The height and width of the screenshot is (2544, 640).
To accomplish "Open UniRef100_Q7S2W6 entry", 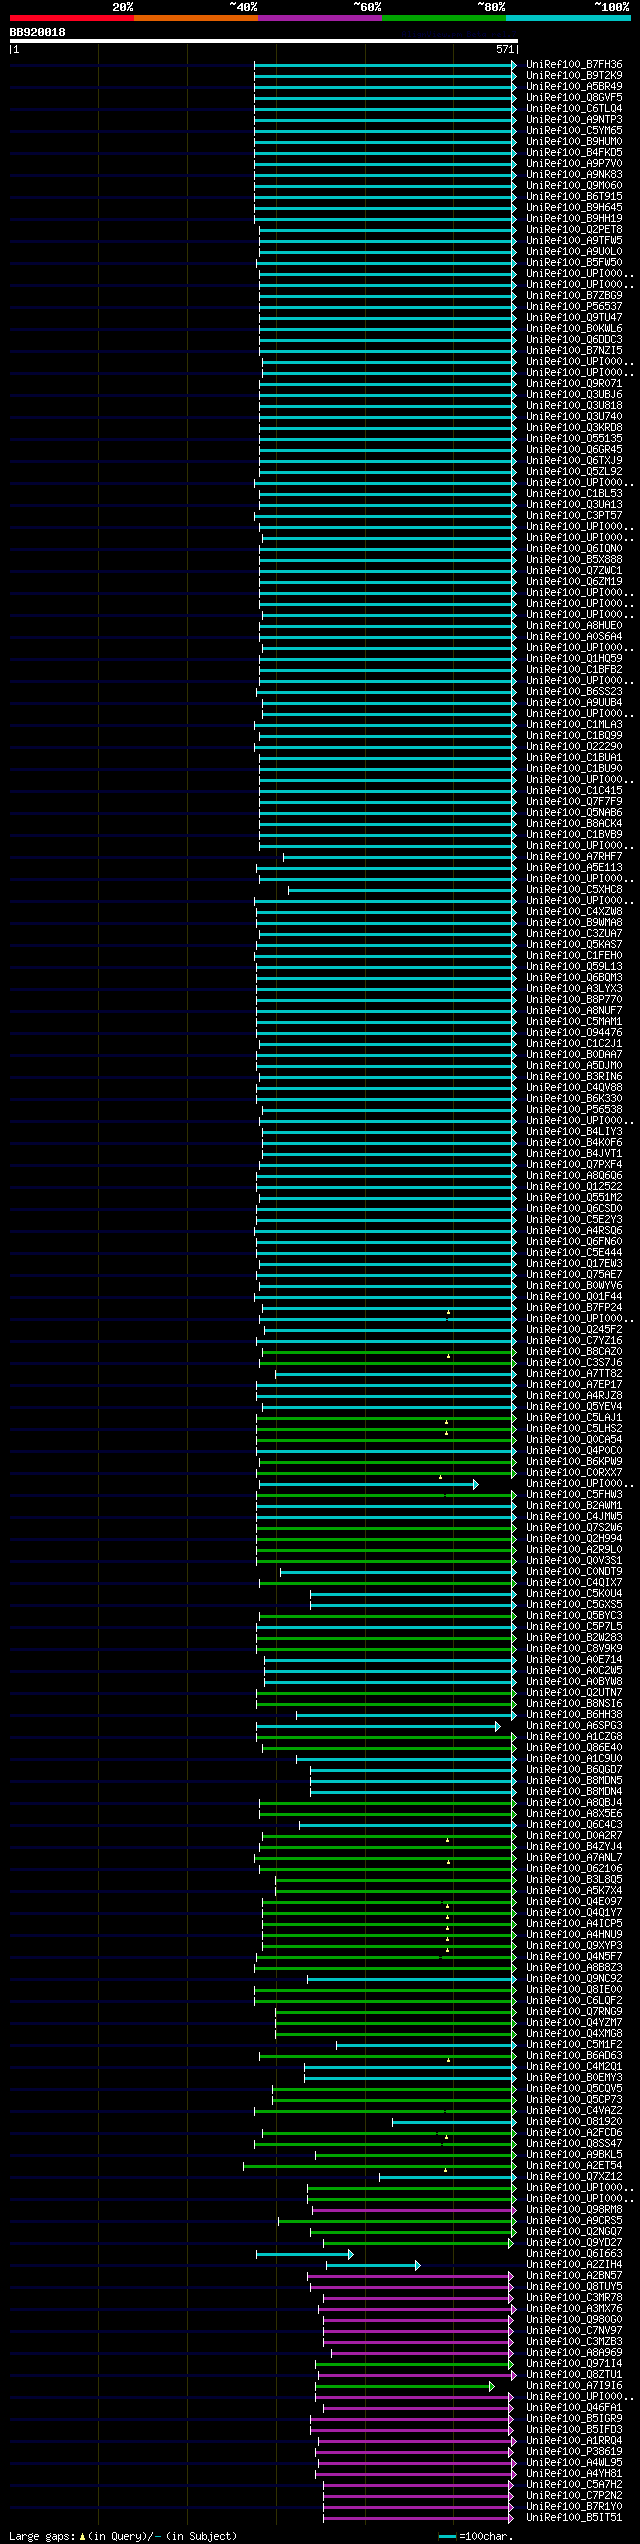I will pos(574,1527).
